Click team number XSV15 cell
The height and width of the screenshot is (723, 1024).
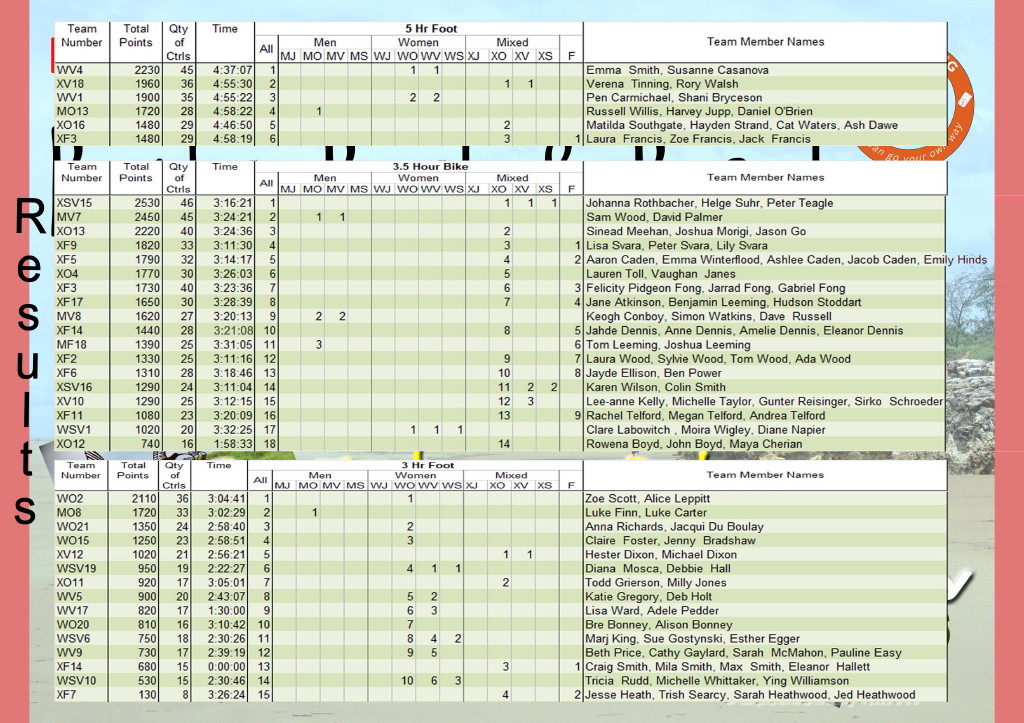pyautogui.click(x=74, y=203)
